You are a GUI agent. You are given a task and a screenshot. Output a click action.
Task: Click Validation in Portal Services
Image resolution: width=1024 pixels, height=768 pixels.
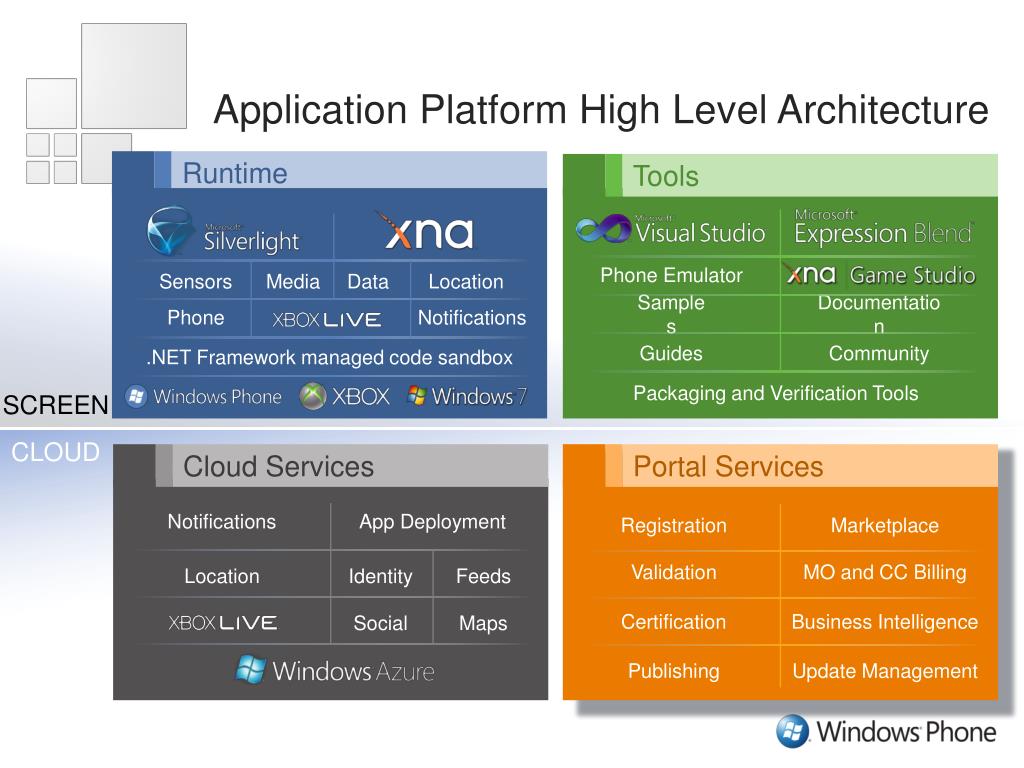tap(673, 572)
